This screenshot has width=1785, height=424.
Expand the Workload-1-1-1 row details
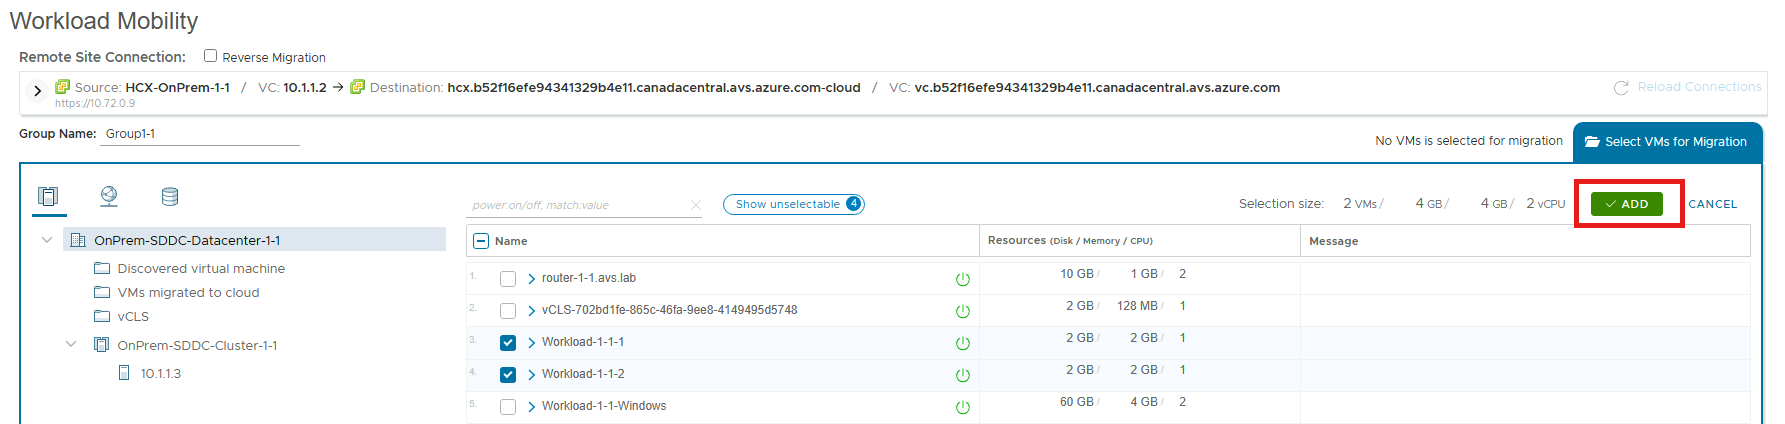(x=531, y=343)
